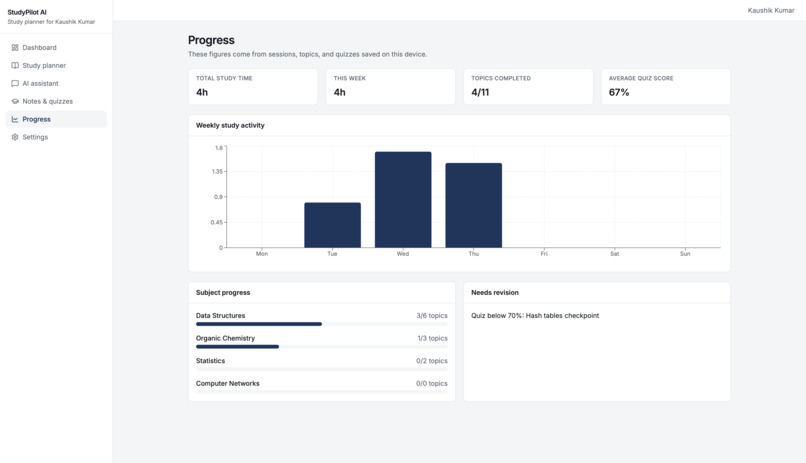Click the 'Mon' axis label
806x463 pixels.
point(262,254)
